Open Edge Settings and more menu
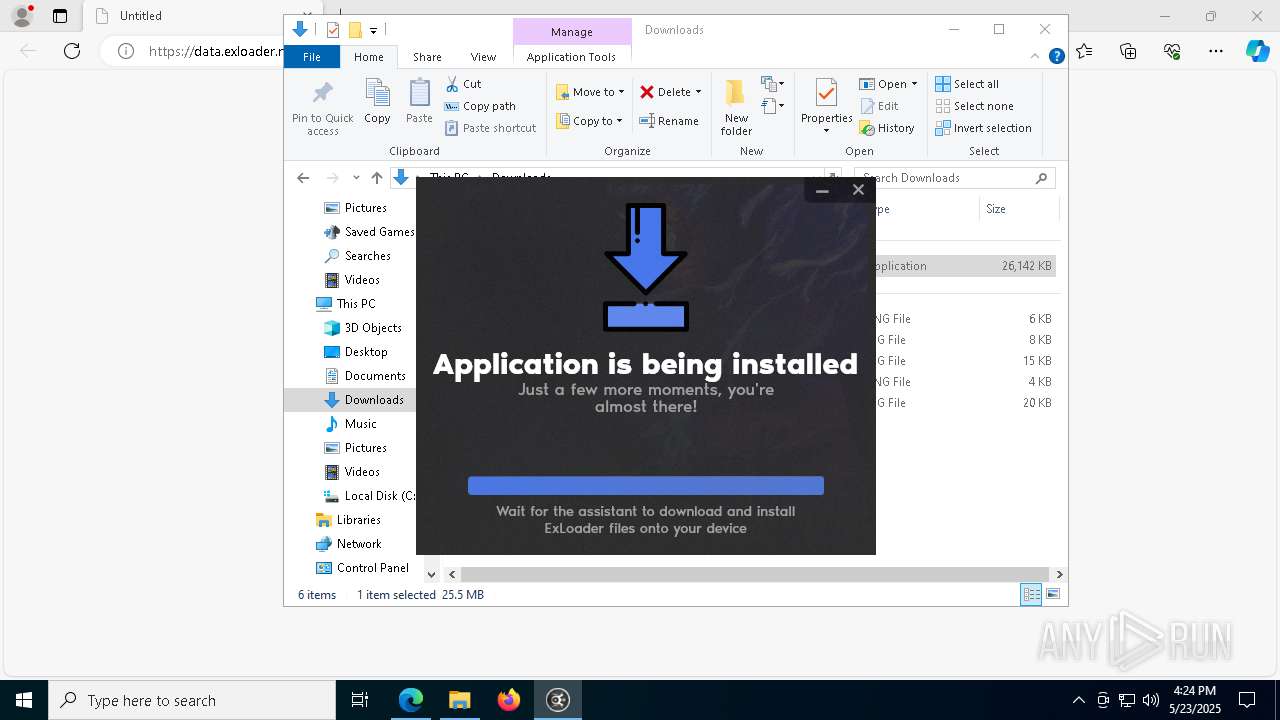The image size is (1280, 720). point(1216,51)
